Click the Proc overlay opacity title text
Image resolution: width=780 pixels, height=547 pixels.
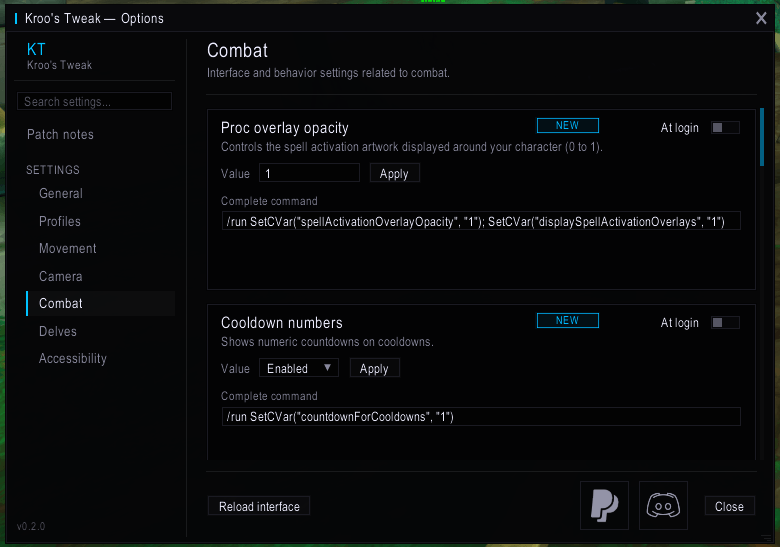click(x=285, y=128)
